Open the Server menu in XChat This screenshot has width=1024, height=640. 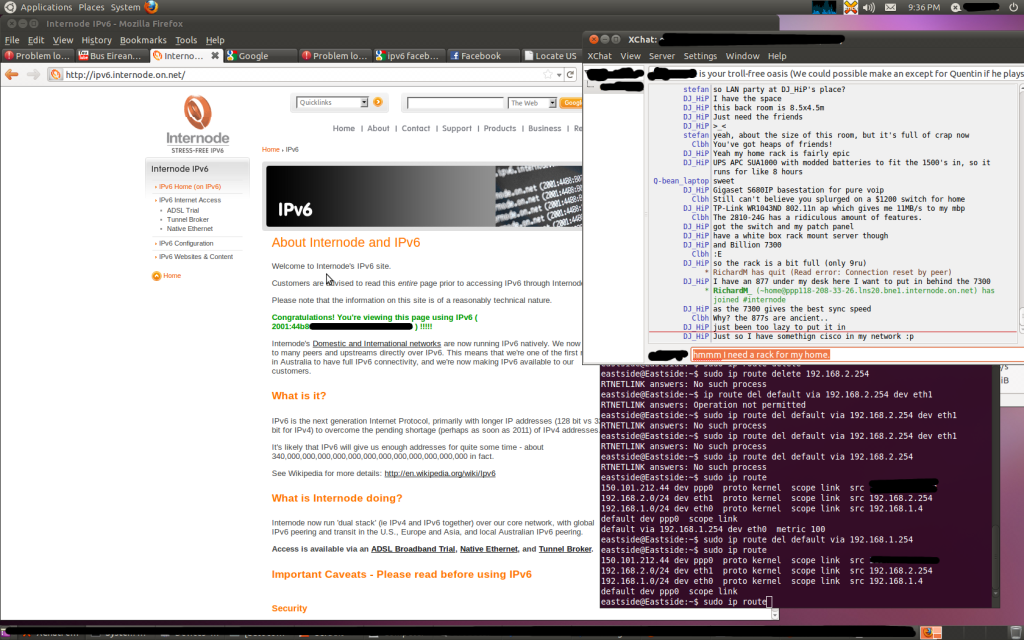(662, 56)
